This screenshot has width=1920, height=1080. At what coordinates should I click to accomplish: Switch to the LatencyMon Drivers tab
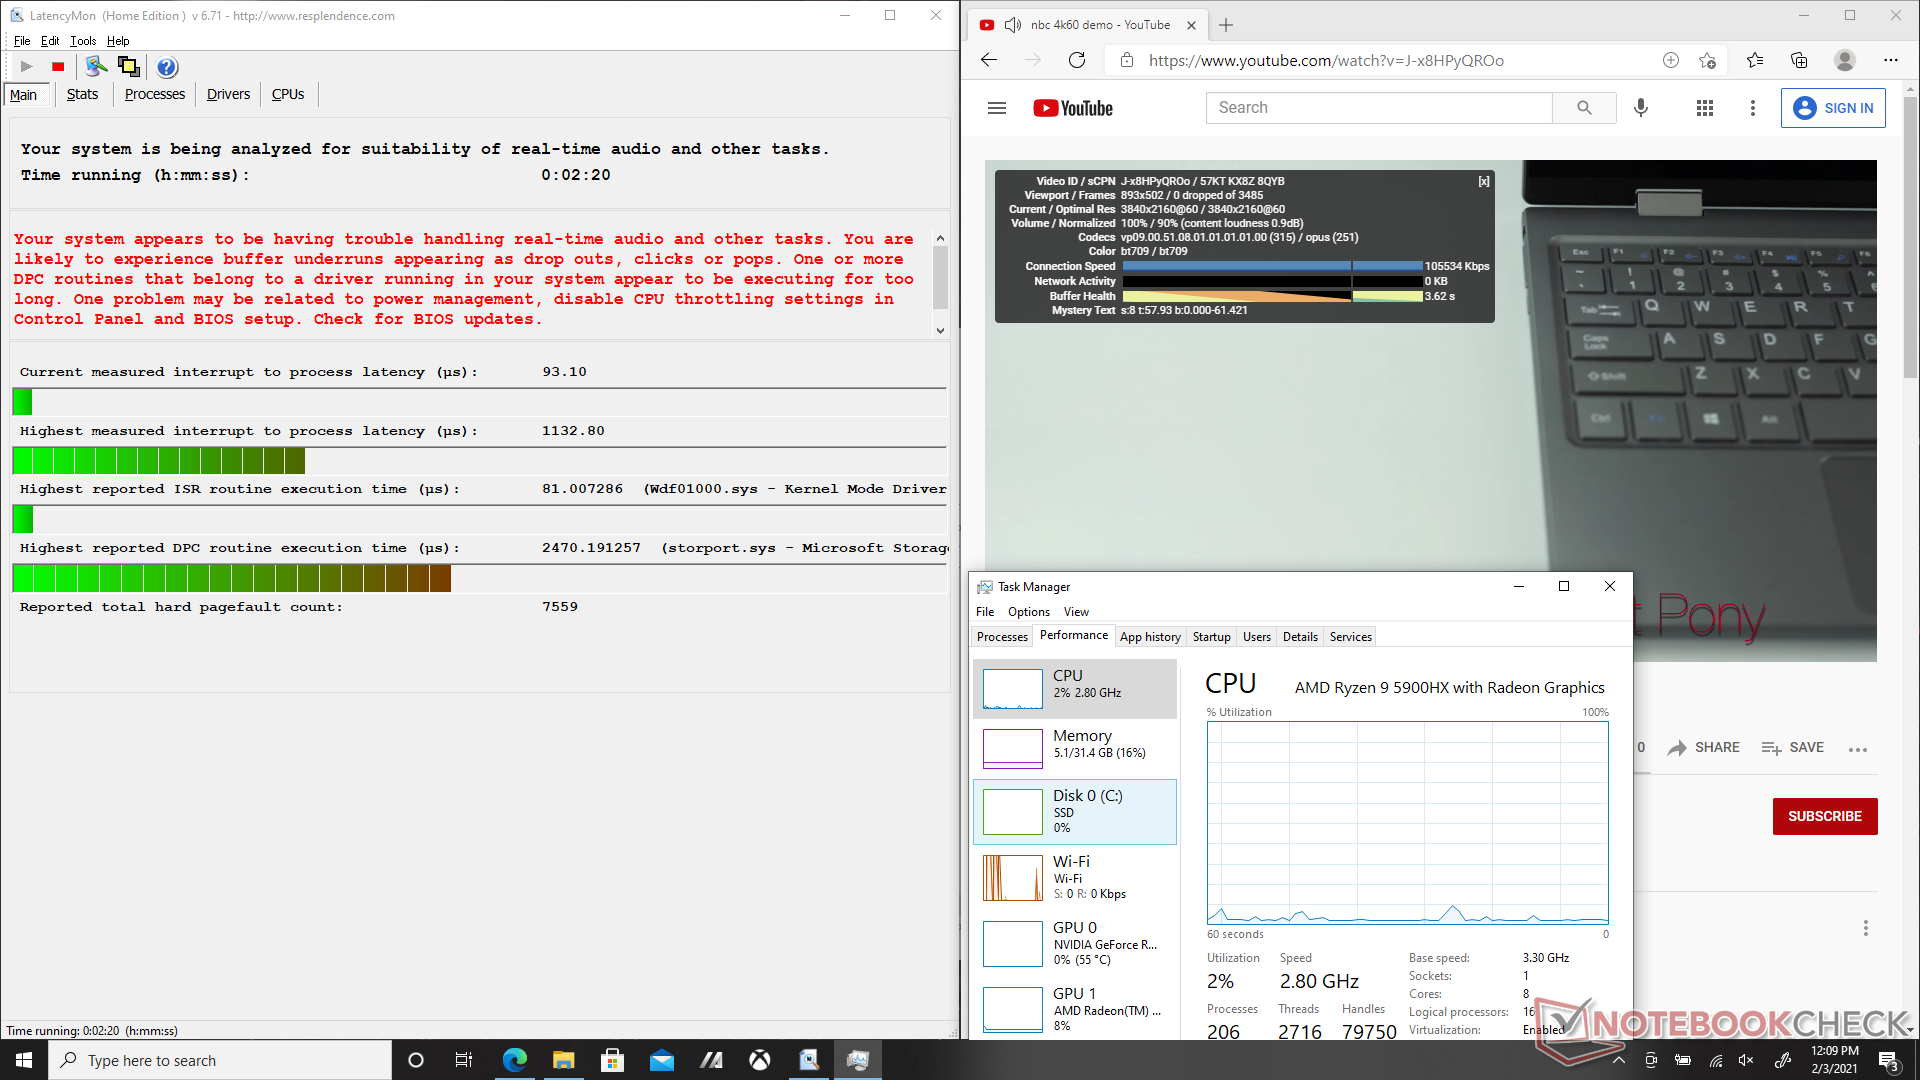(228, 94)
